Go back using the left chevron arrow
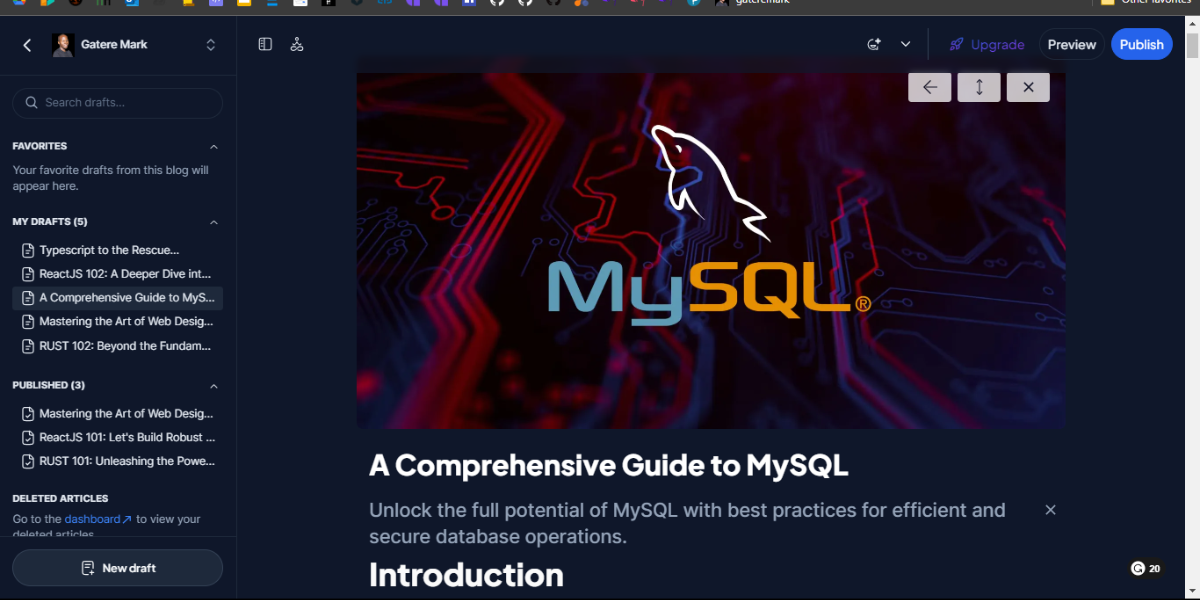This screenshot has width=1200, height=600. point(27,45)
